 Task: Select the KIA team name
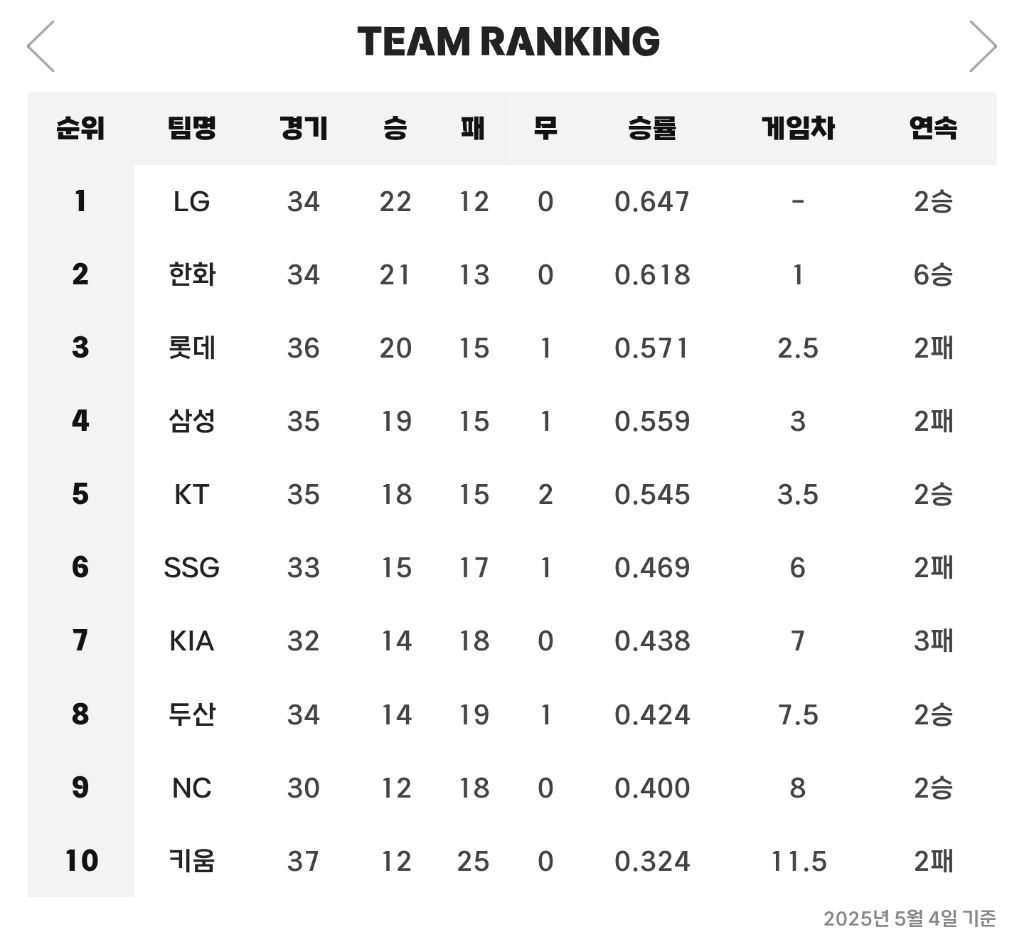pyautogui.click(x=191, y=641)
